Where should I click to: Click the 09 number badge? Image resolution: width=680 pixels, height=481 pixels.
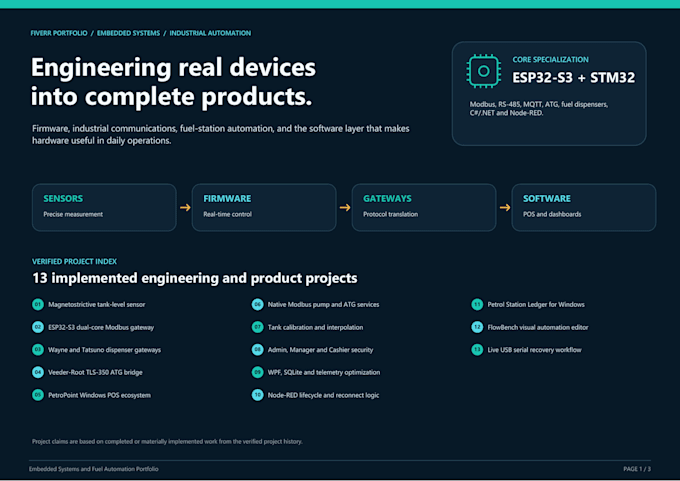[258, 372]
